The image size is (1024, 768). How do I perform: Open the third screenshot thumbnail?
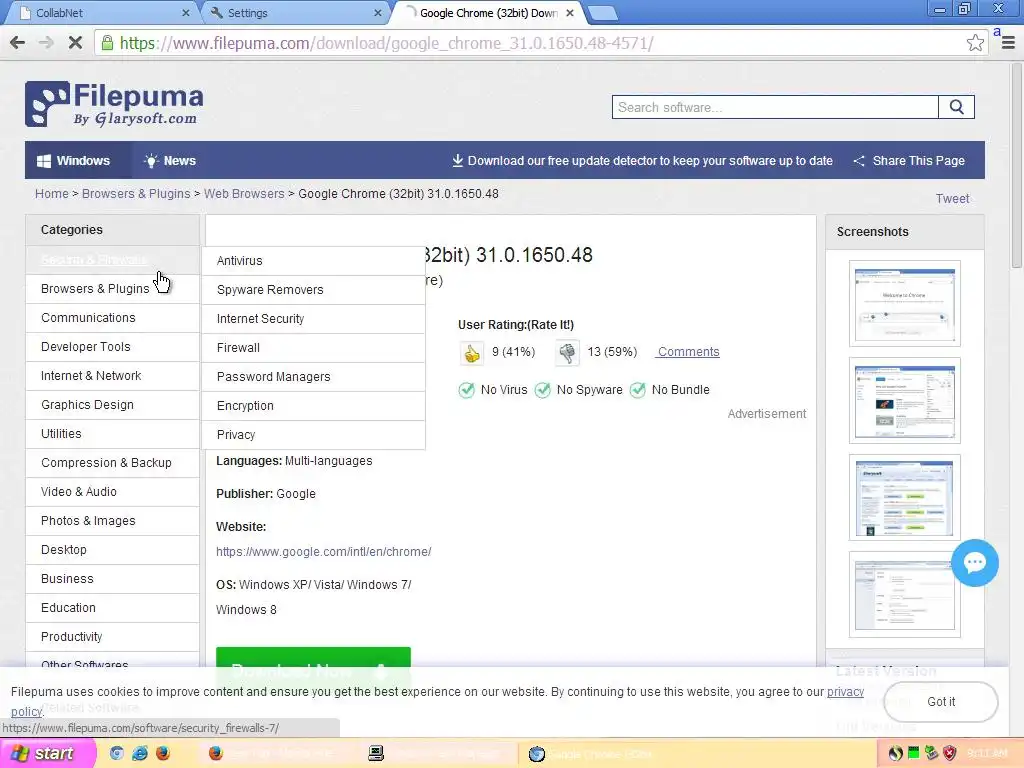(904, 498)
